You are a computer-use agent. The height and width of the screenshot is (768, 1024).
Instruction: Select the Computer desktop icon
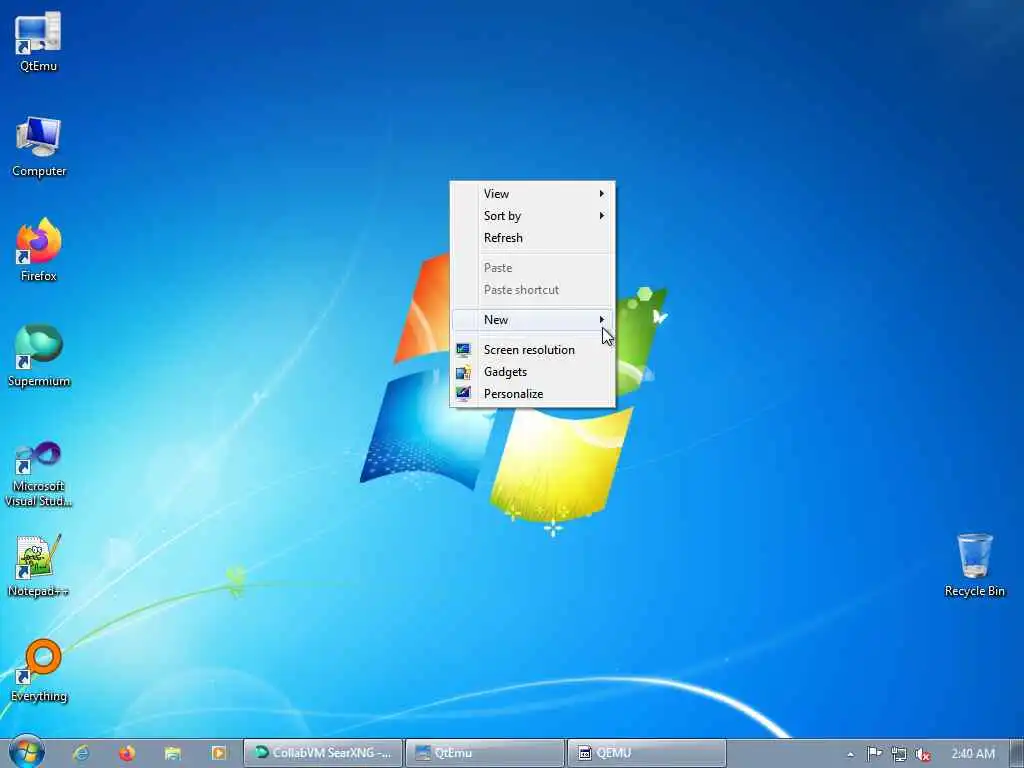(39, 146)
